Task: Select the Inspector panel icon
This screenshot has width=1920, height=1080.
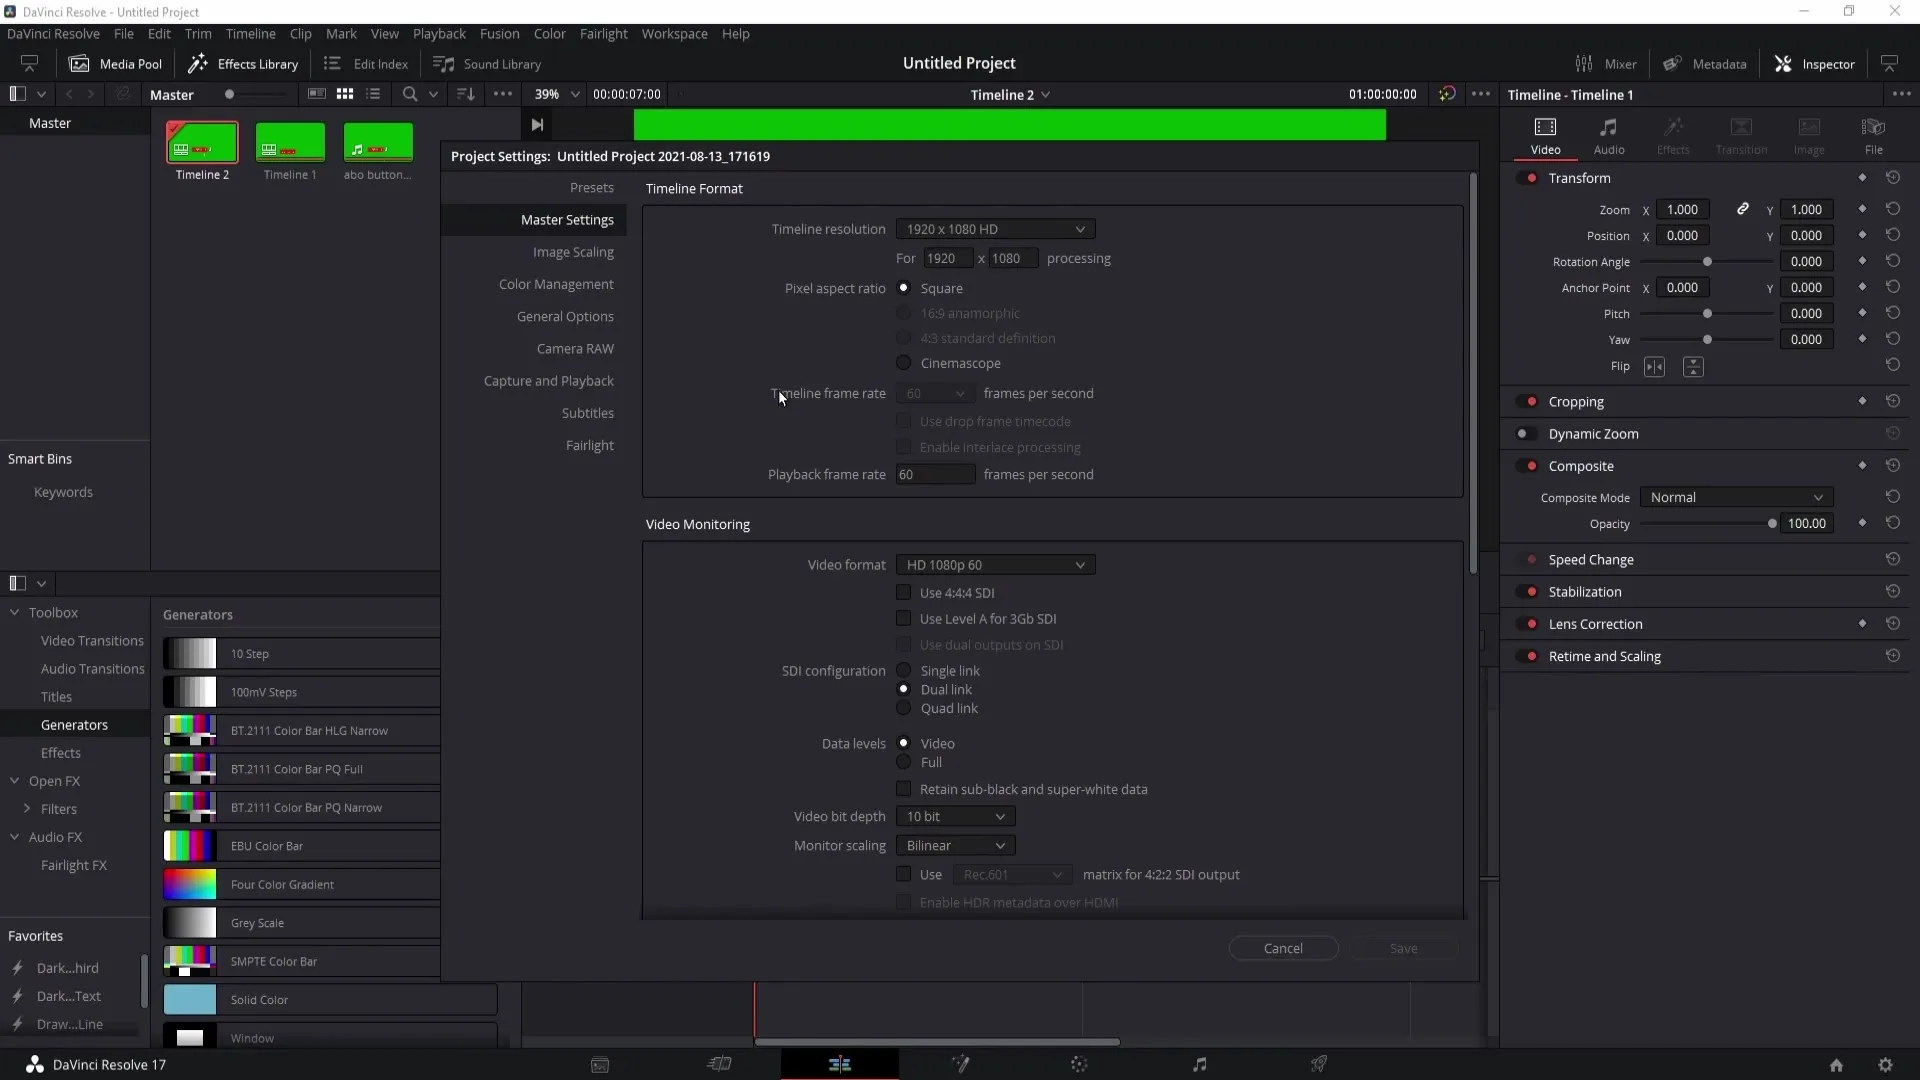Action: (1783, 63)
